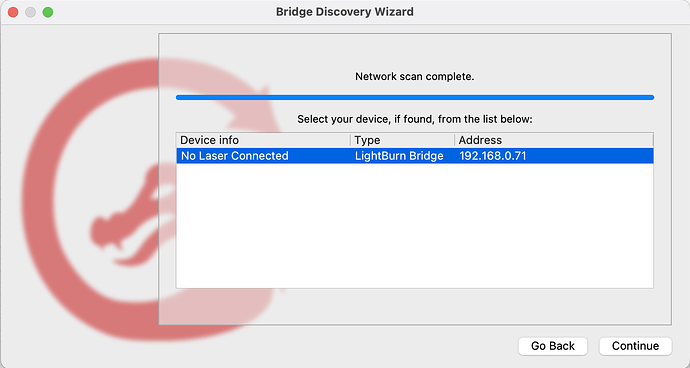Click the Select your device instruction label
Image resolution: width=690 pixels, height=368 pixels.
click(x=415, y=119)
